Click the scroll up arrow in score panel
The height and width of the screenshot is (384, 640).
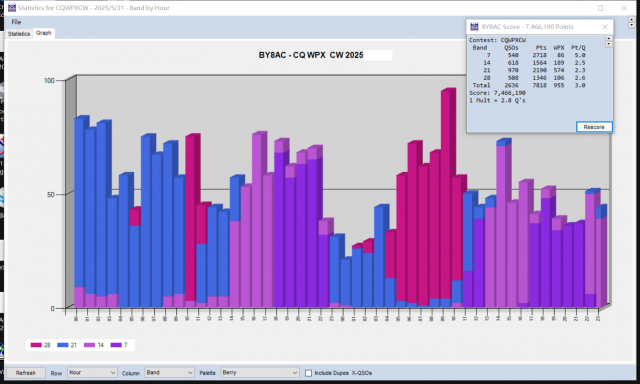609,38
